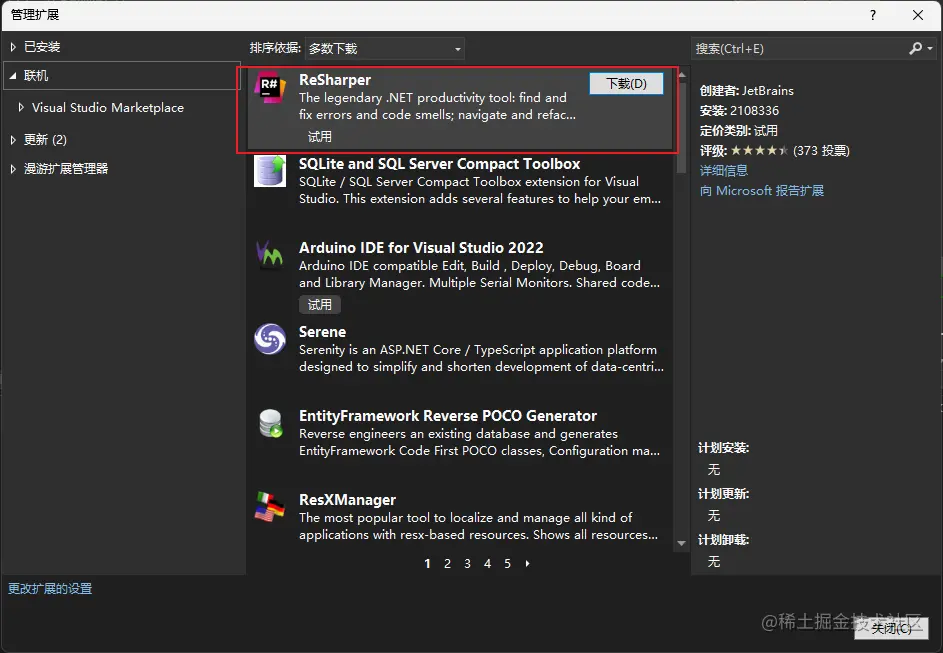The width and height of the screenshot is (943, 653).
Task: Click 向 Microsoft 报告扩展 link
Action: click(x=761, y=191)
